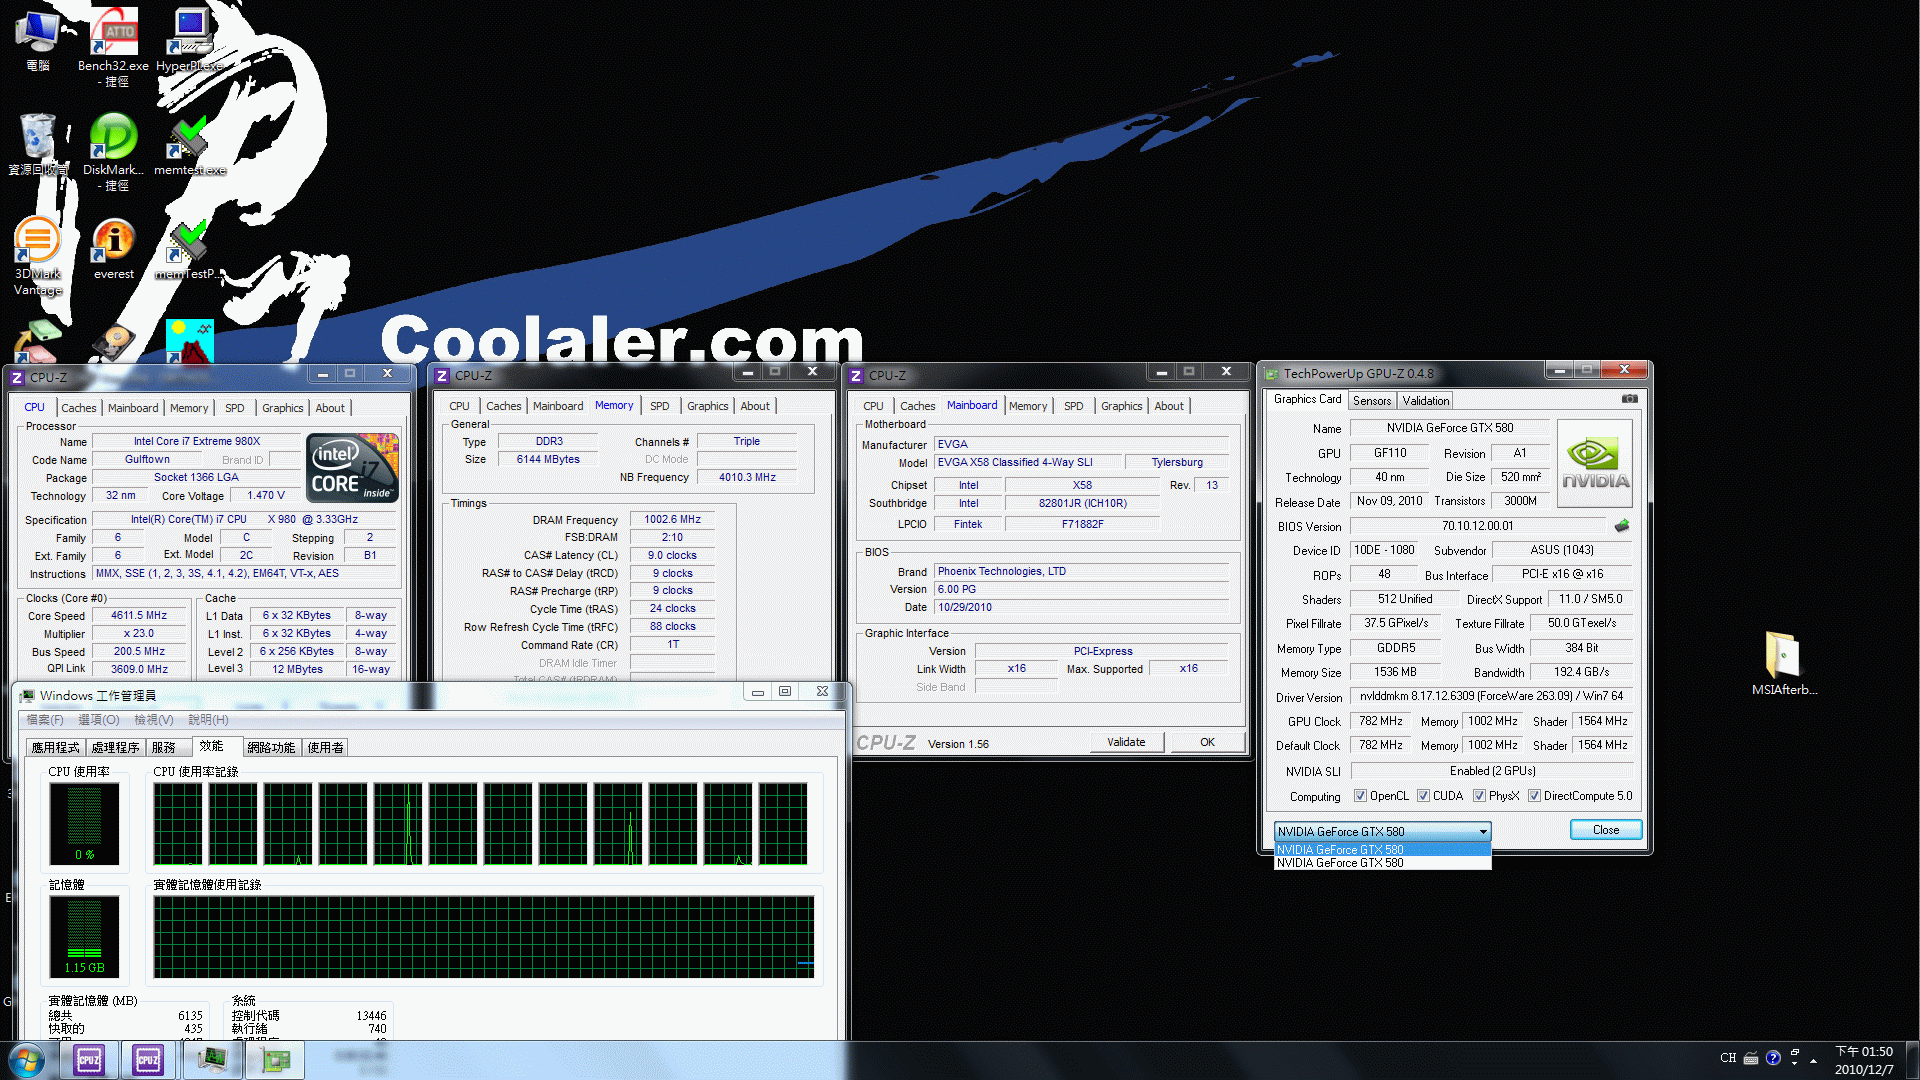Image resolution: width=1920 pixels, height=1080 pixels.
Task: Select the highlighted GeForce GTX 580 list option
Action: 1382,850
